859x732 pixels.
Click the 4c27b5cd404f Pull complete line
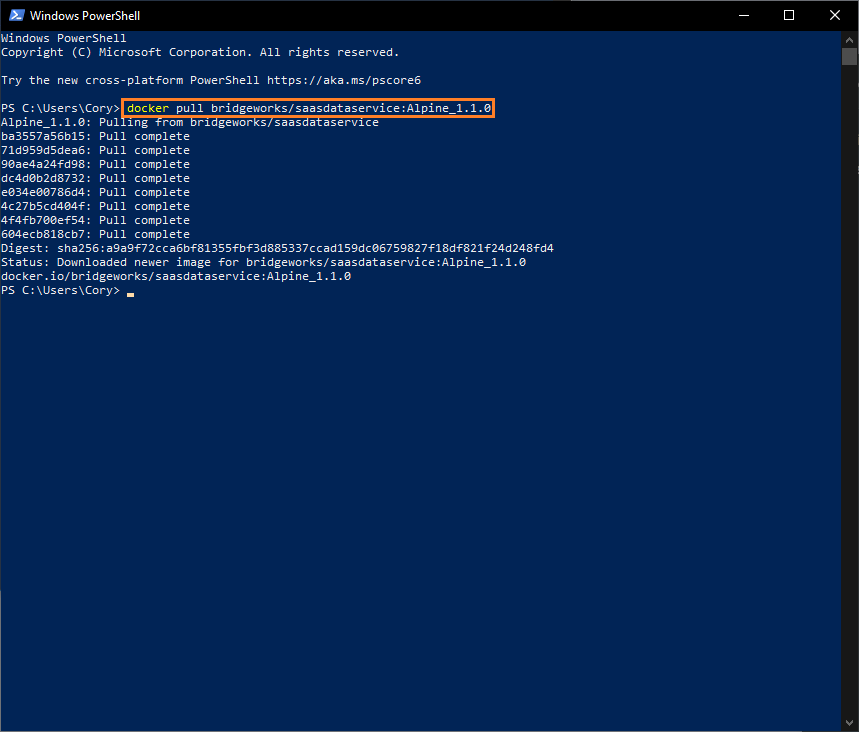pyautogui.click(x=95, y=206)
